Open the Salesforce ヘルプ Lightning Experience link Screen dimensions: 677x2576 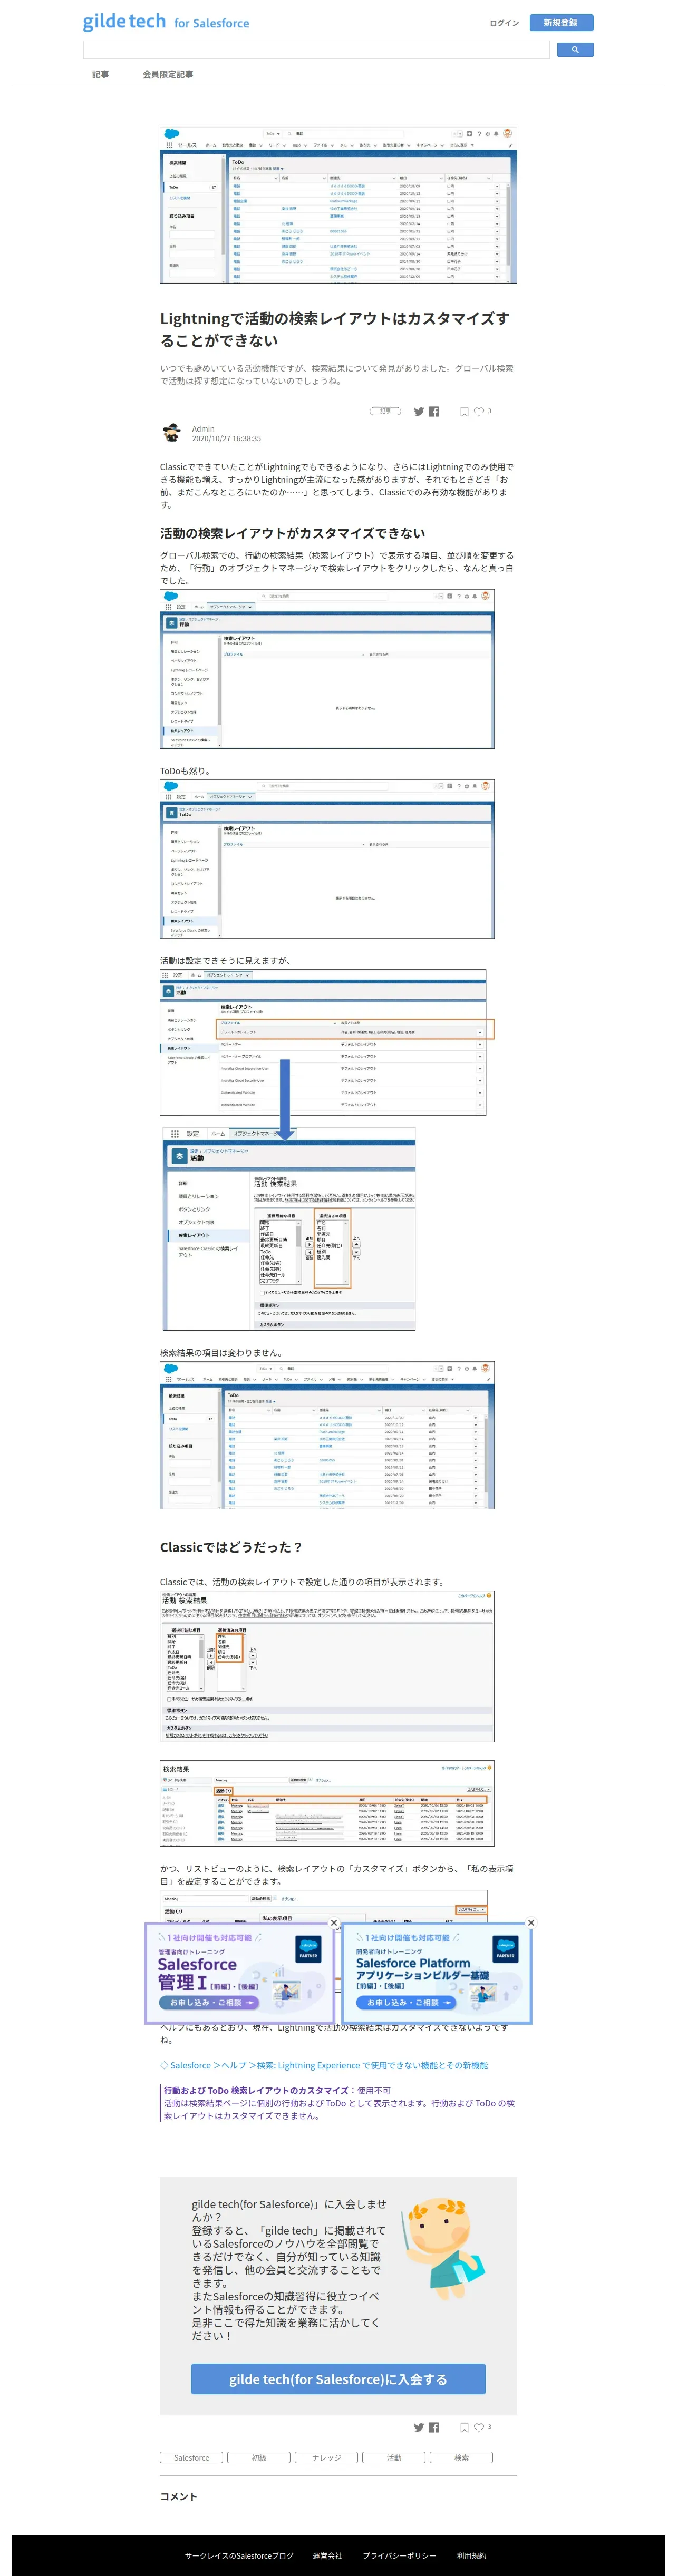tap(324, 2065)
